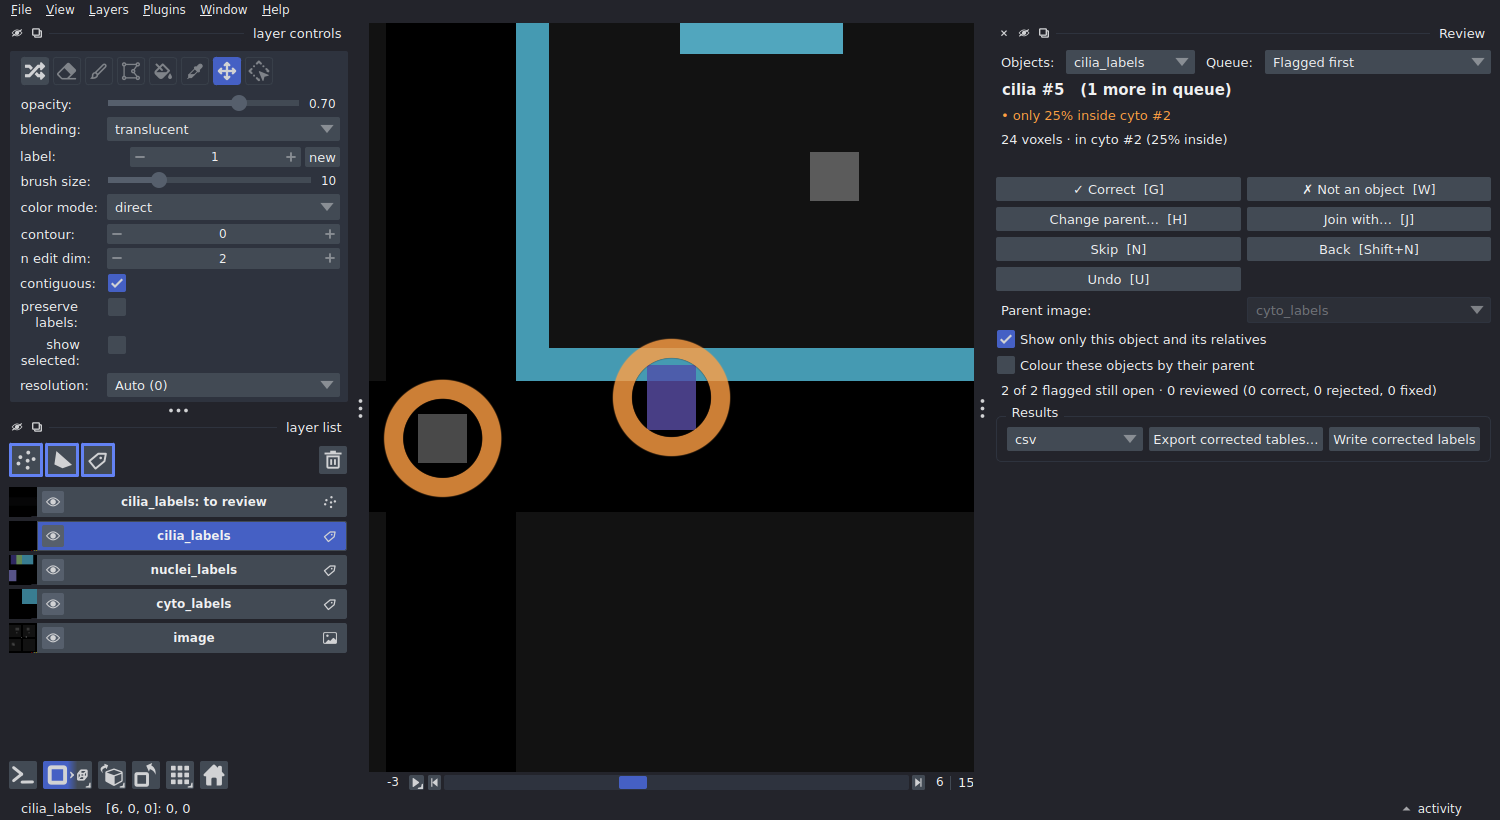Enable show selected checkbox
This screenshot has height=820, width=1500.
[x=117, y=345]
